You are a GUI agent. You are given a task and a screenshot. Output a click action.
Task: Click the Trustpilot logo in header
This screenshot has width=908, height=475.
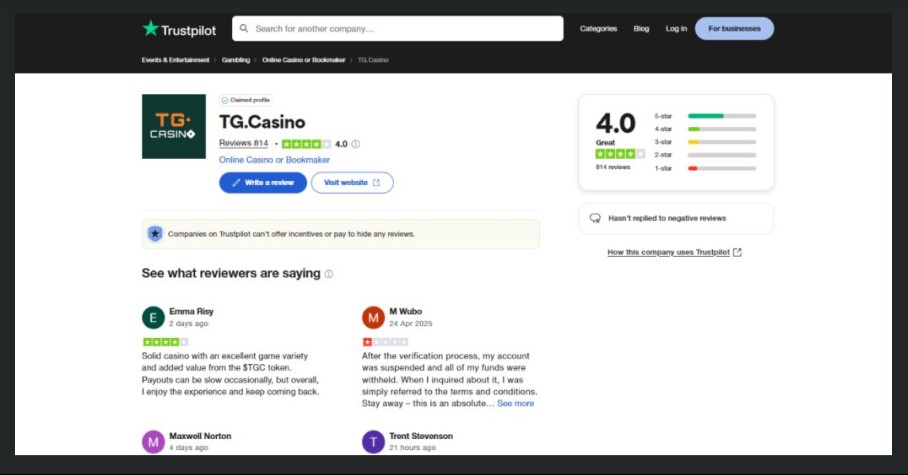(179, 29)
